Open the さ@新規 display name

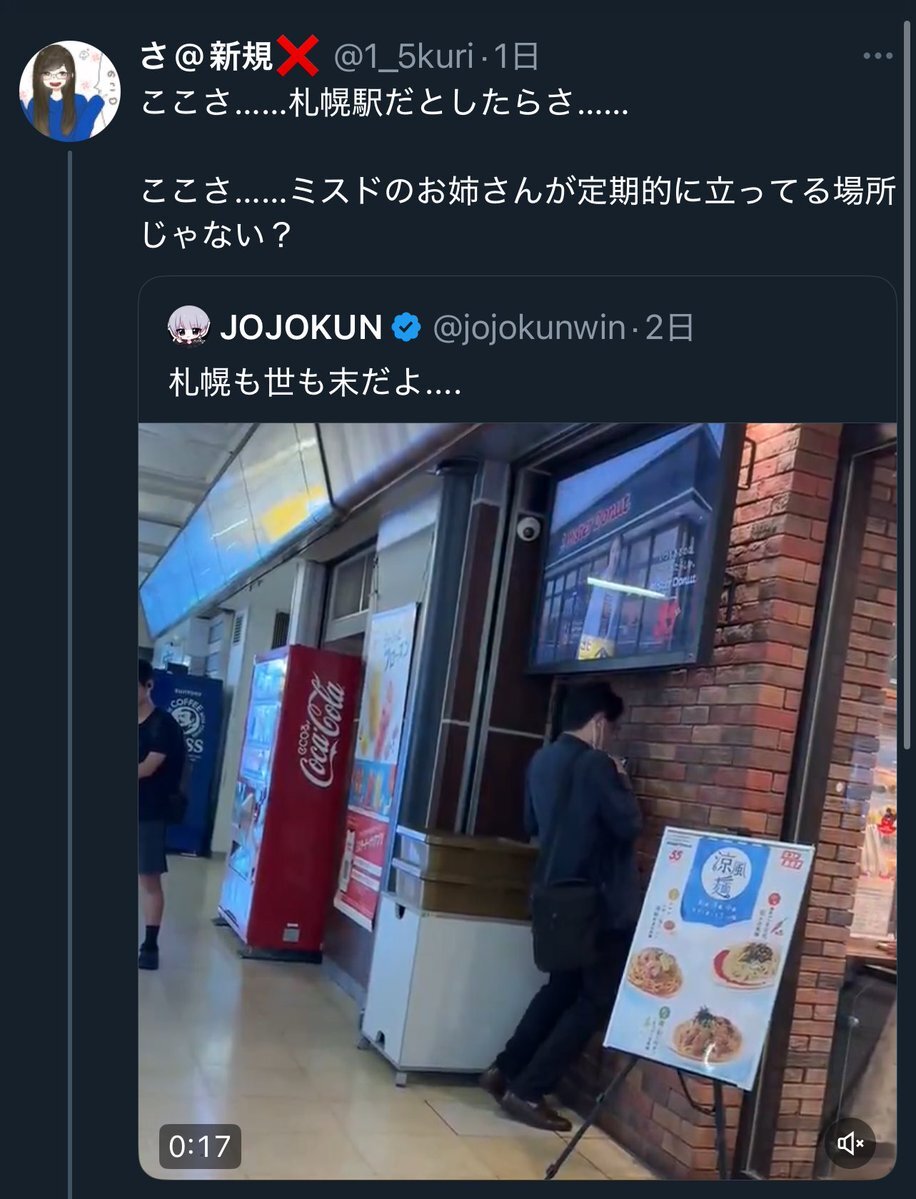click(206, 57)
